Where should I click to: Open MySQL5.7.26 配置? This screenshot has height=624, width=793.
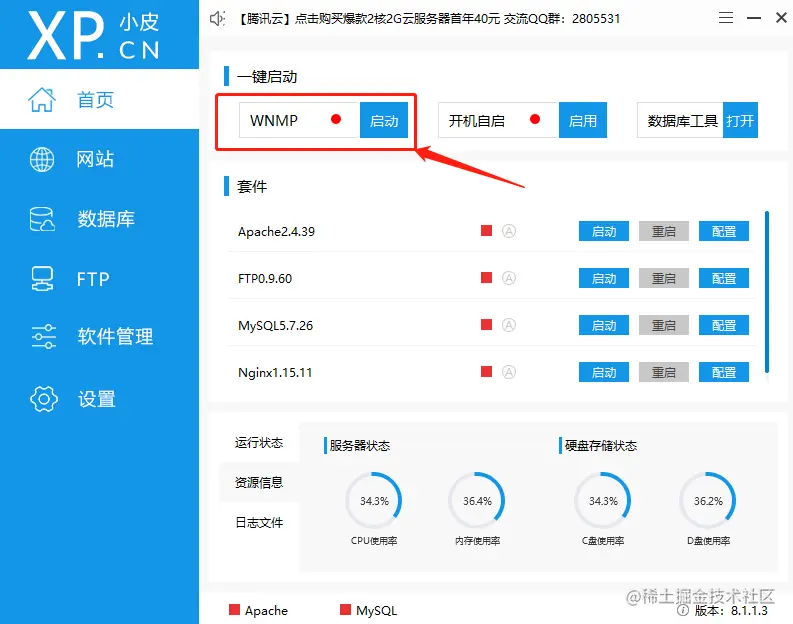tap(724, 325)
